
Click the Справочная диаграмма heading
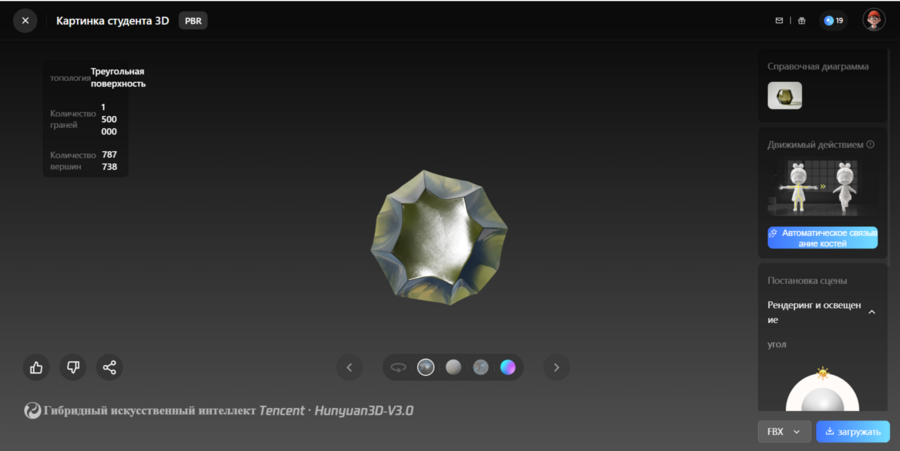pos(818,67)
